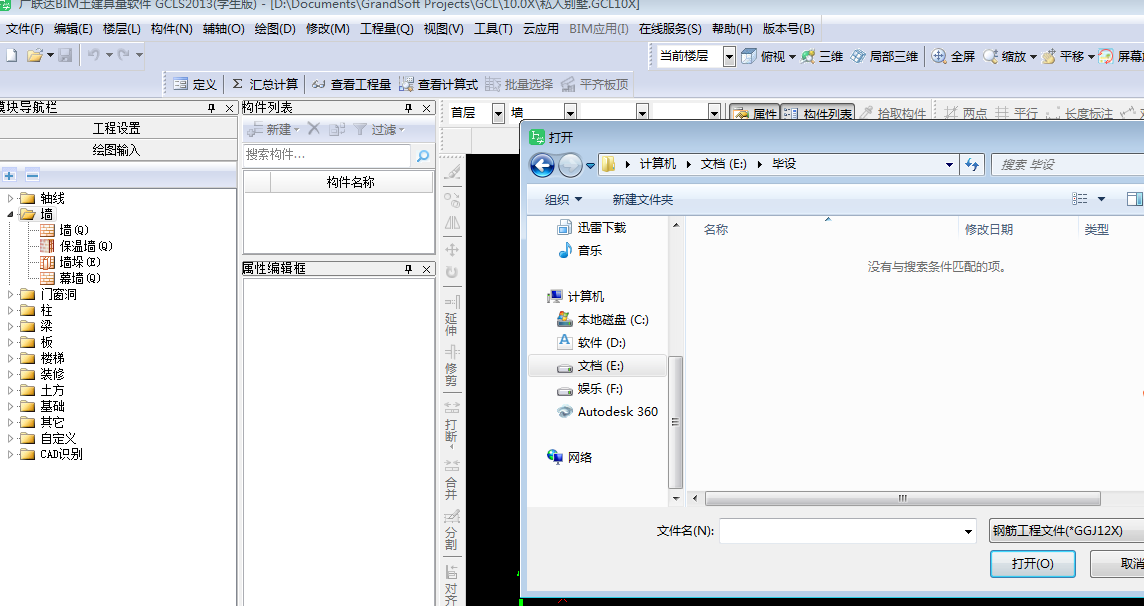Click the New file icon in toolbar

coord(11,55)
